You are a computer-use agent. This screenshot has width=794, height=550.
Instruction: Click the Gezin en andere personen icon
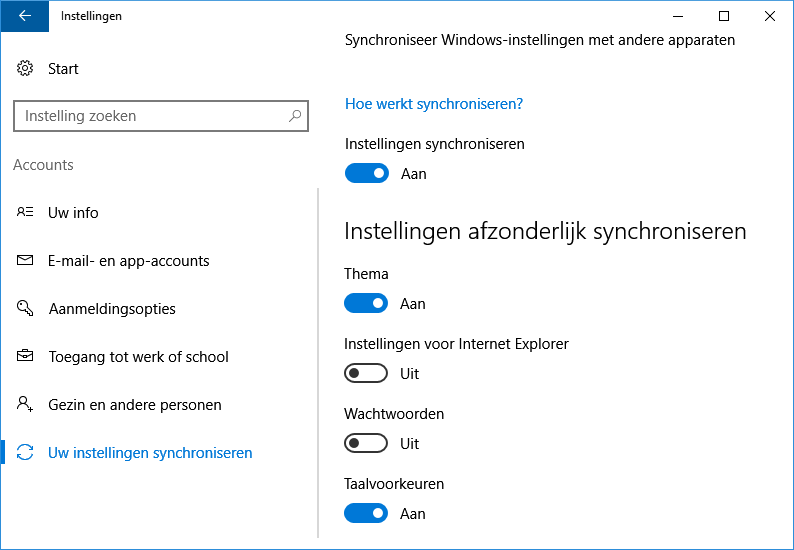(25, 405)
